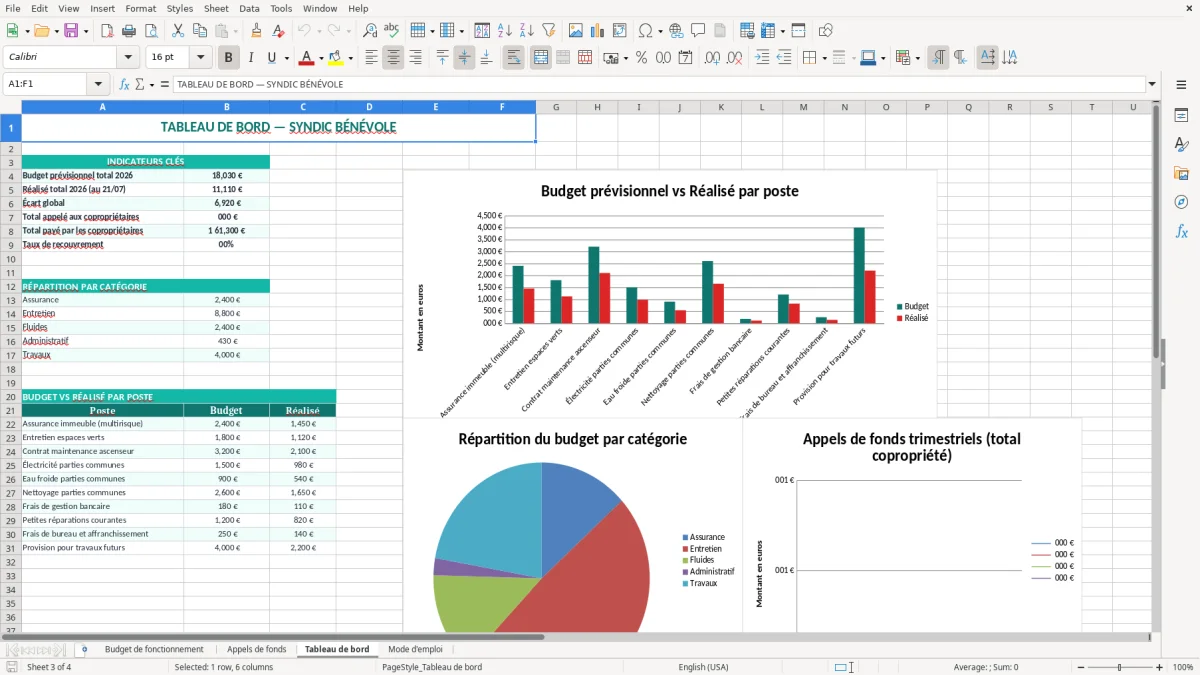Open sidebar Properties panel
Screen dimensions: 1200x675
click(x=1181, y=116)
